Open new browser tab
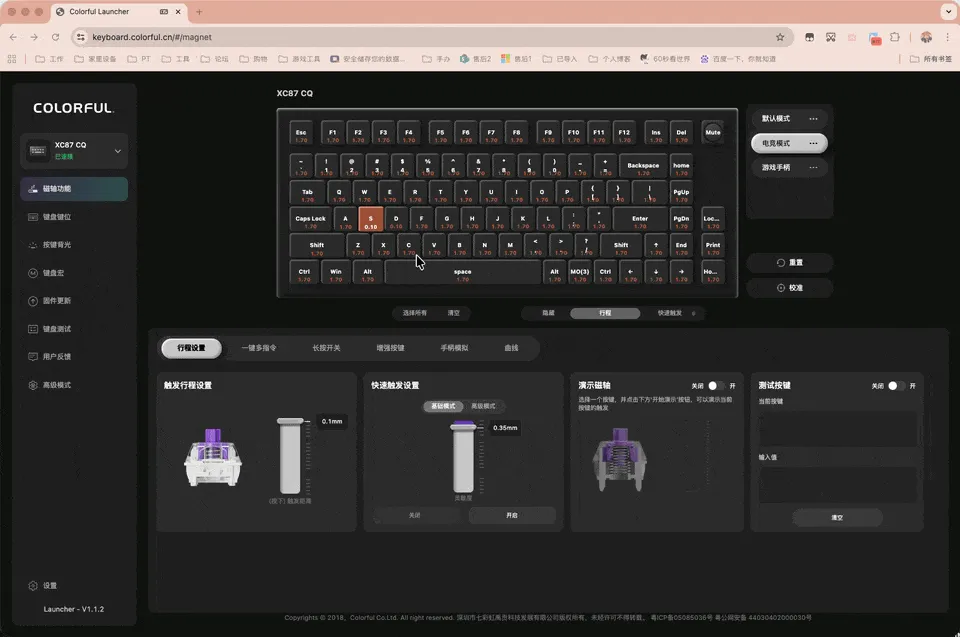 pyautogui.click(x=199, y=12)
